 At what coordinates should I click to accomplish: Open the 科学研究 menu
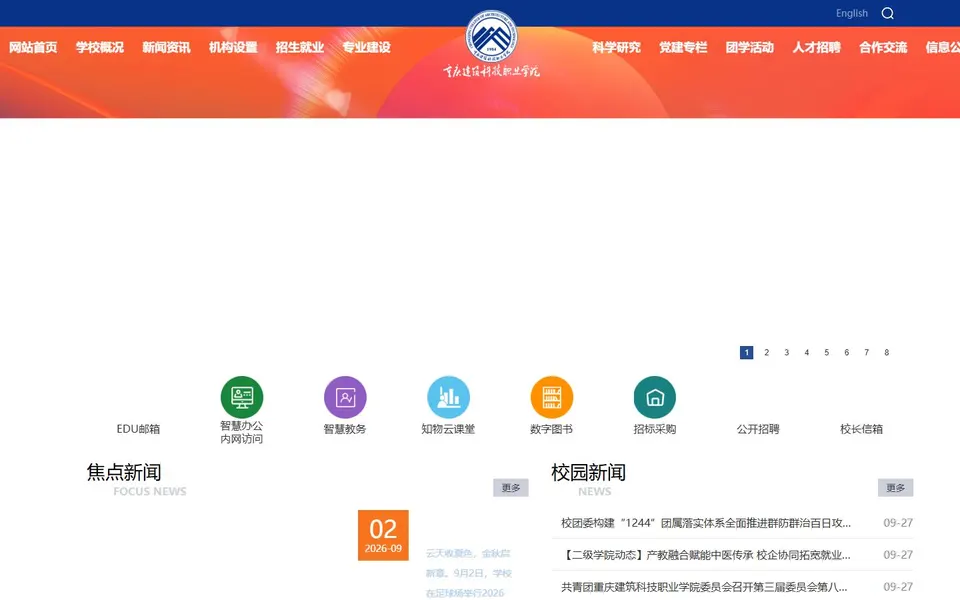617,47
